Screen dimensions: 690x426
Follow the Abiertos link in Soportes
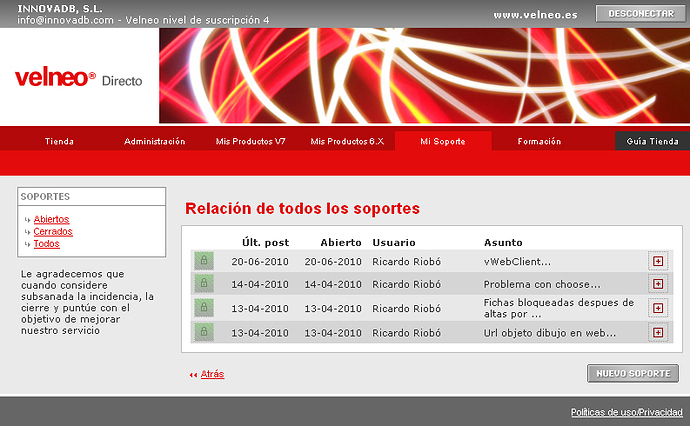point(51,219)
